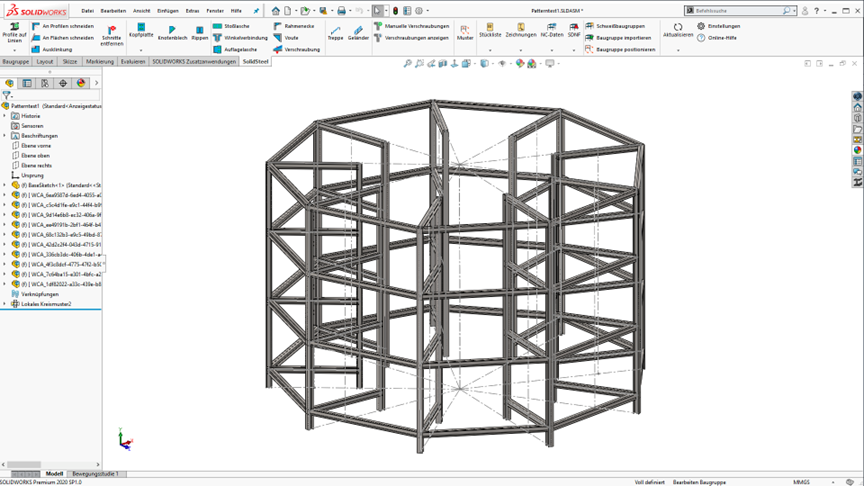Click the Einstellungen button

tap(720, 26)
